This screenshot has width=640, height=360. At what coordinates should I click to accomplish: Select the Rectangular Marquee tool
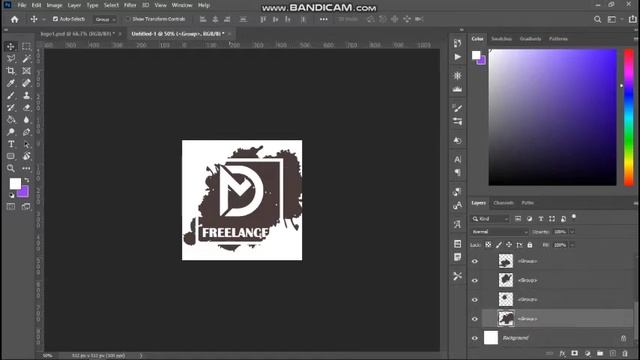click(27, 47)
